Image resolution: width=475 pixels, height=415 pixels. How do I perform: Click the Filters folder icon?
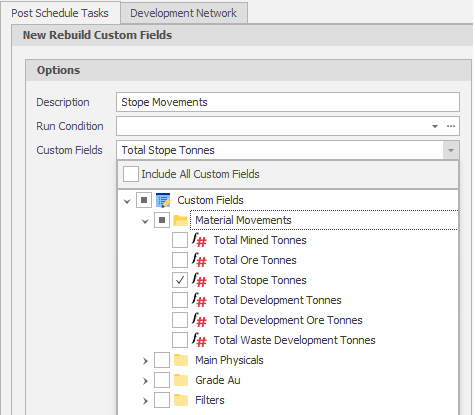[x=181, y=400]
